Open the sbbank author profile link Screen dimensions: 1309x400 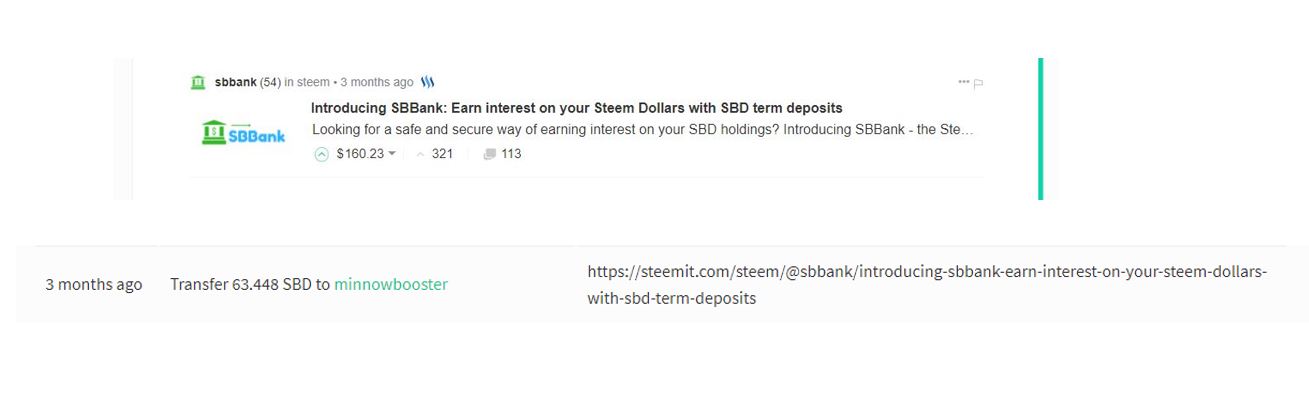point(236,82)
